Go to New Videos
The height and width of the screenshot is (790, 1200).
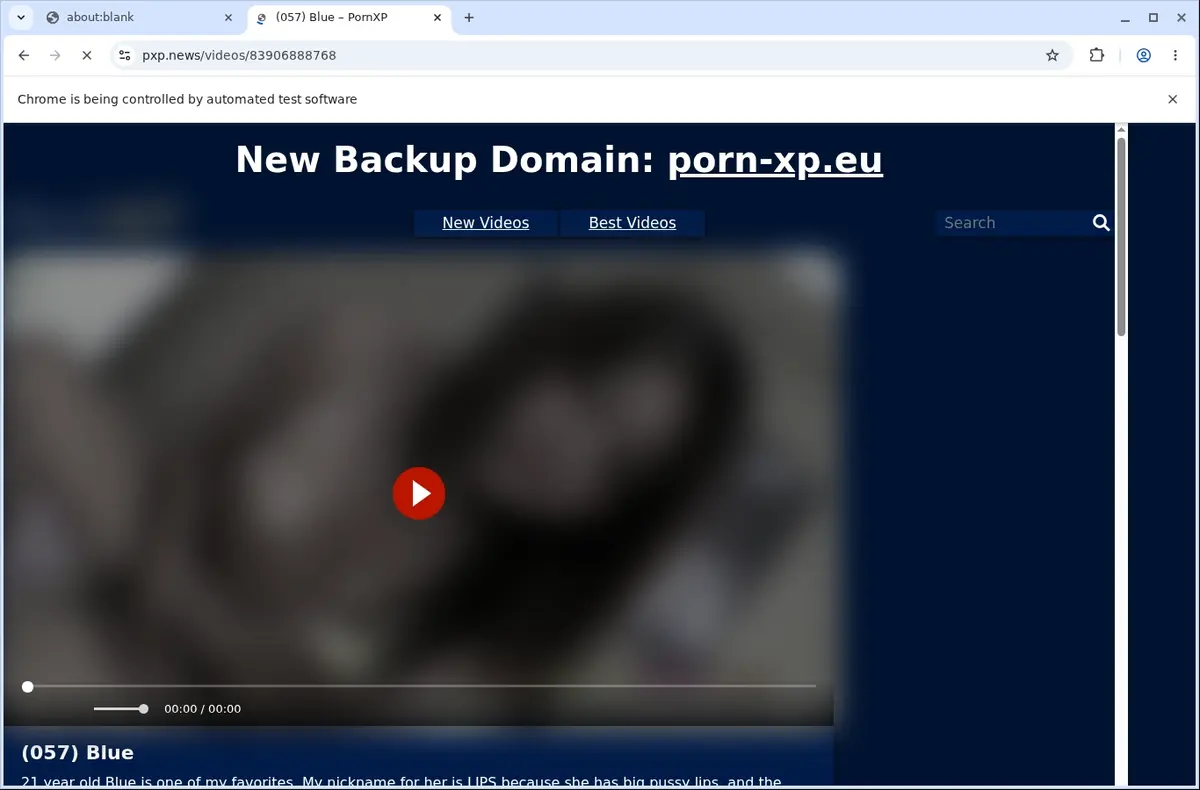(x=486, y=223)
